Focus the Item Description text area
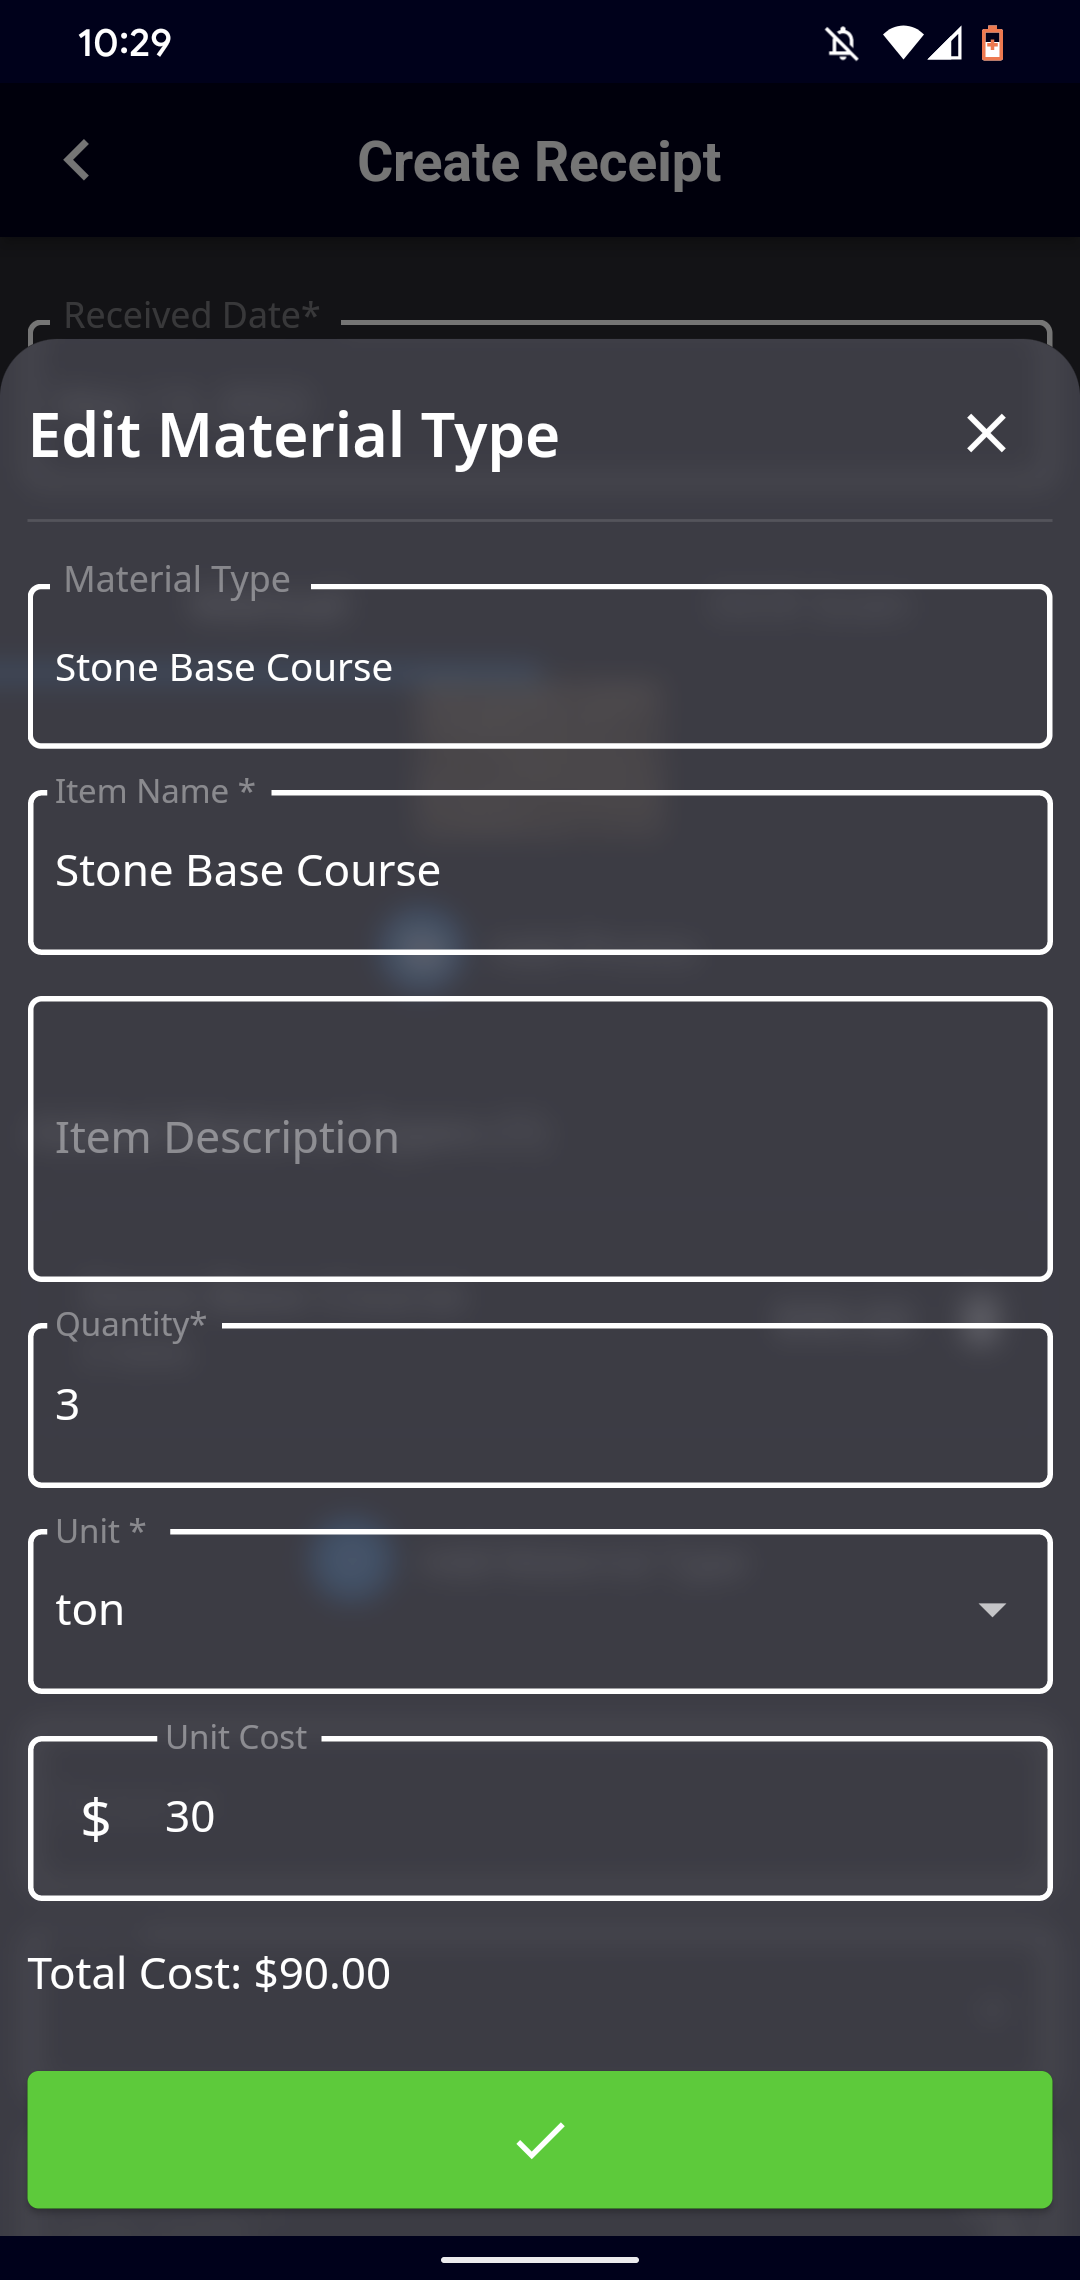This screenshot has height=2280, width=1080. click(540, 1138)
